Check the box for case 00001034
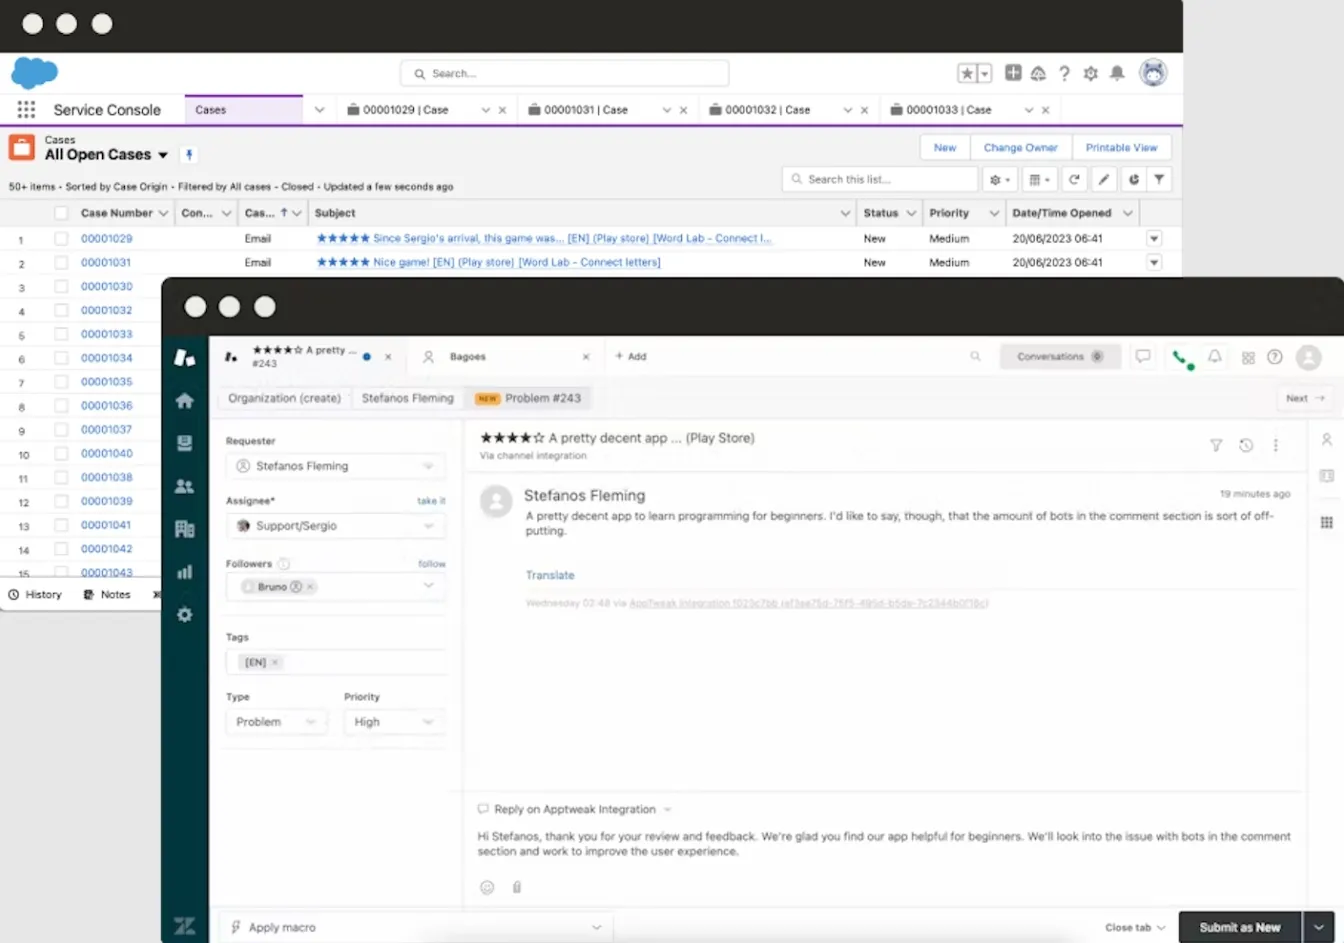 pyautogui.click(x=61, y=358)
